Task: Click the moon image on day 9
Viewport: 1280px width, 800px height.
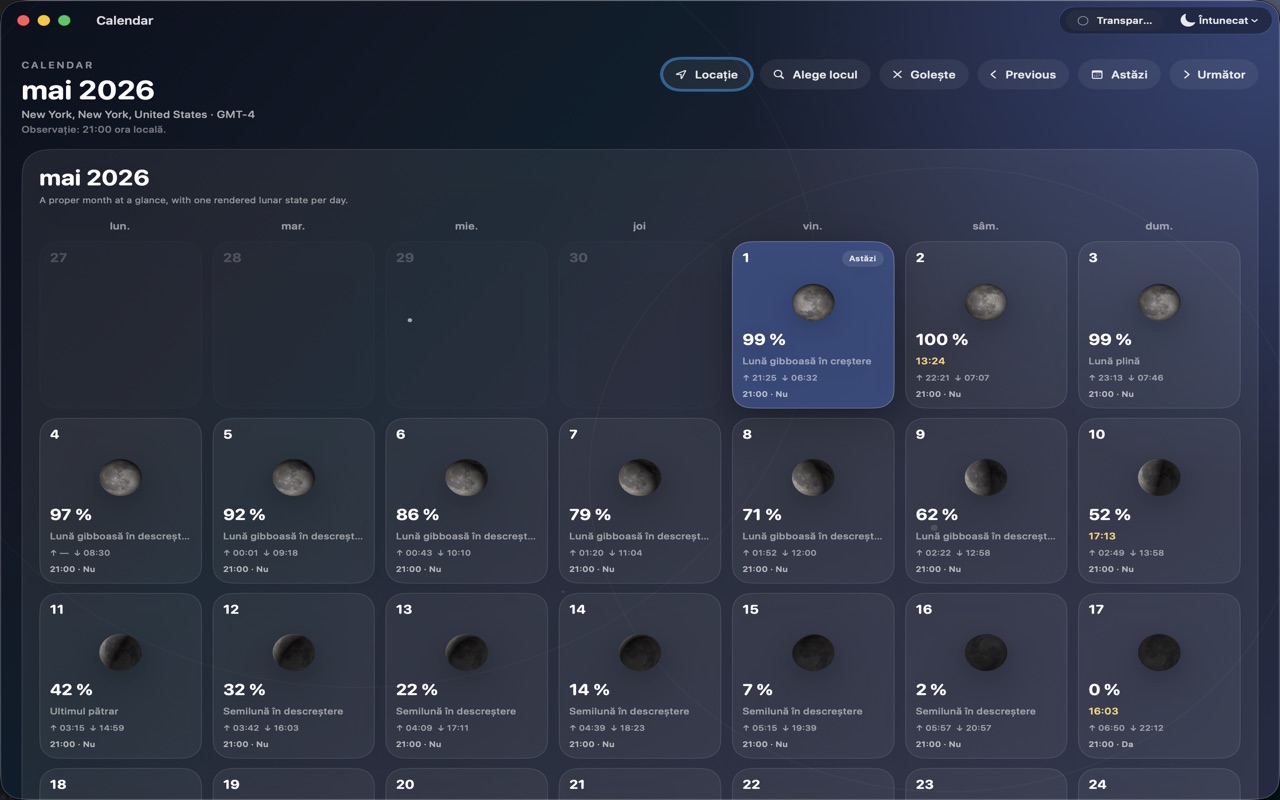Action: tap(986, 477)
